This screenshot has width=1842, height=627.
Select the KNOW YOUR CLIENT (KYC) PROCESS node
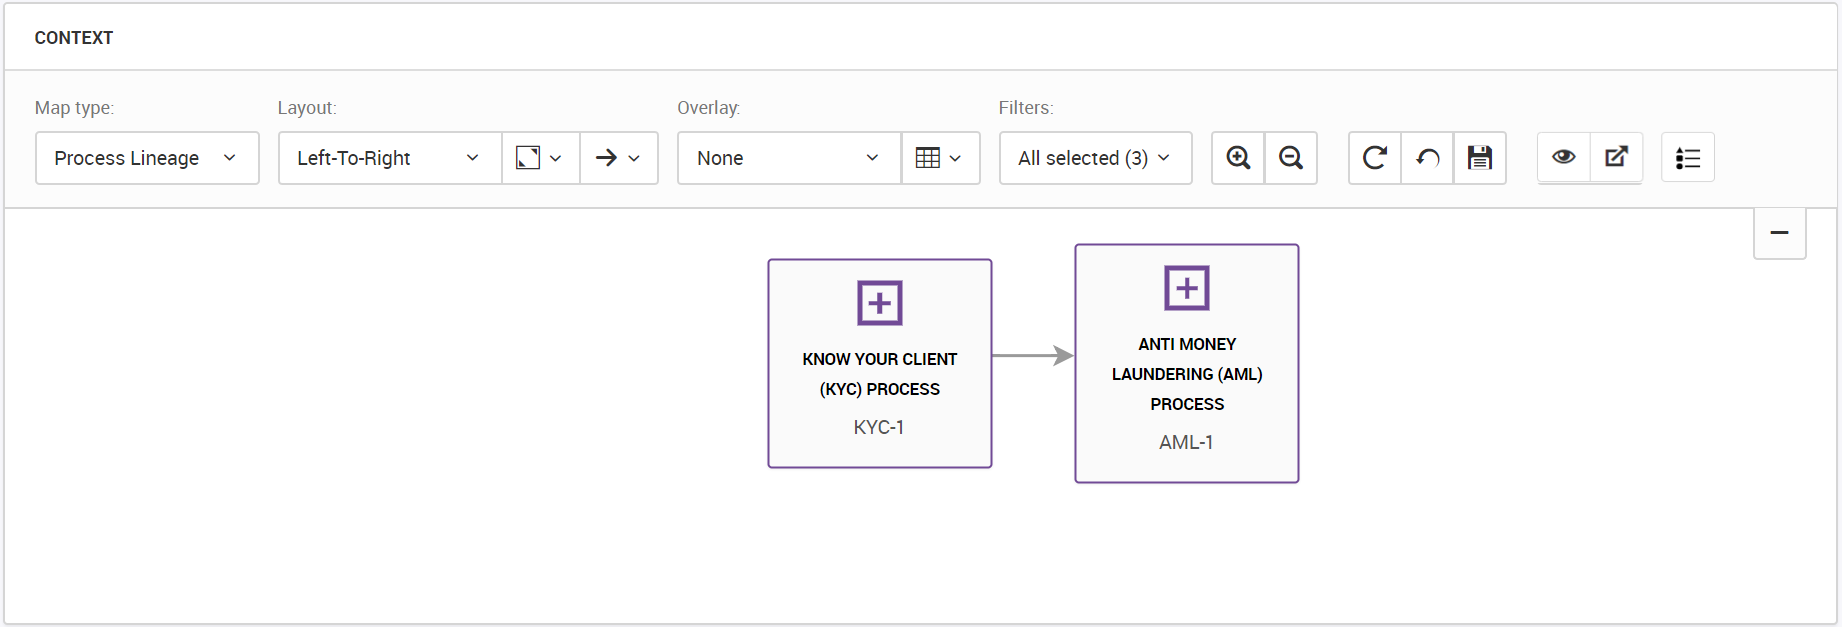[x=880, y=364]
